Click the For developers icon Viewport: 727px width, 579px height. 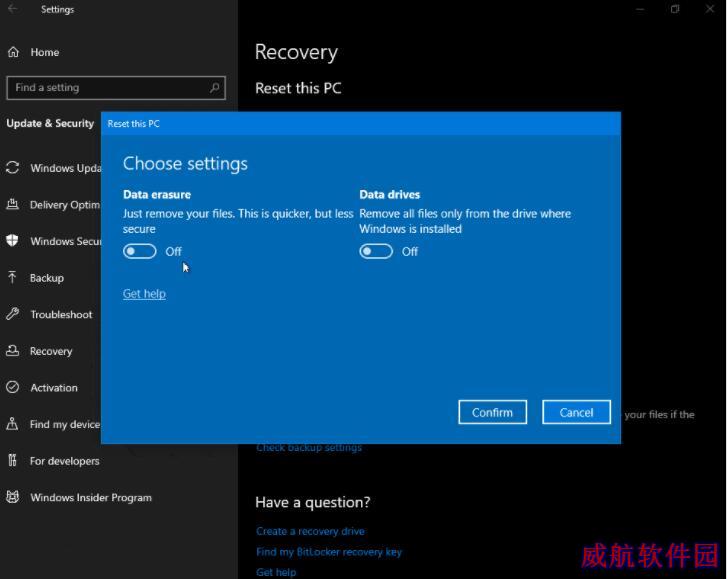(13, 461)
